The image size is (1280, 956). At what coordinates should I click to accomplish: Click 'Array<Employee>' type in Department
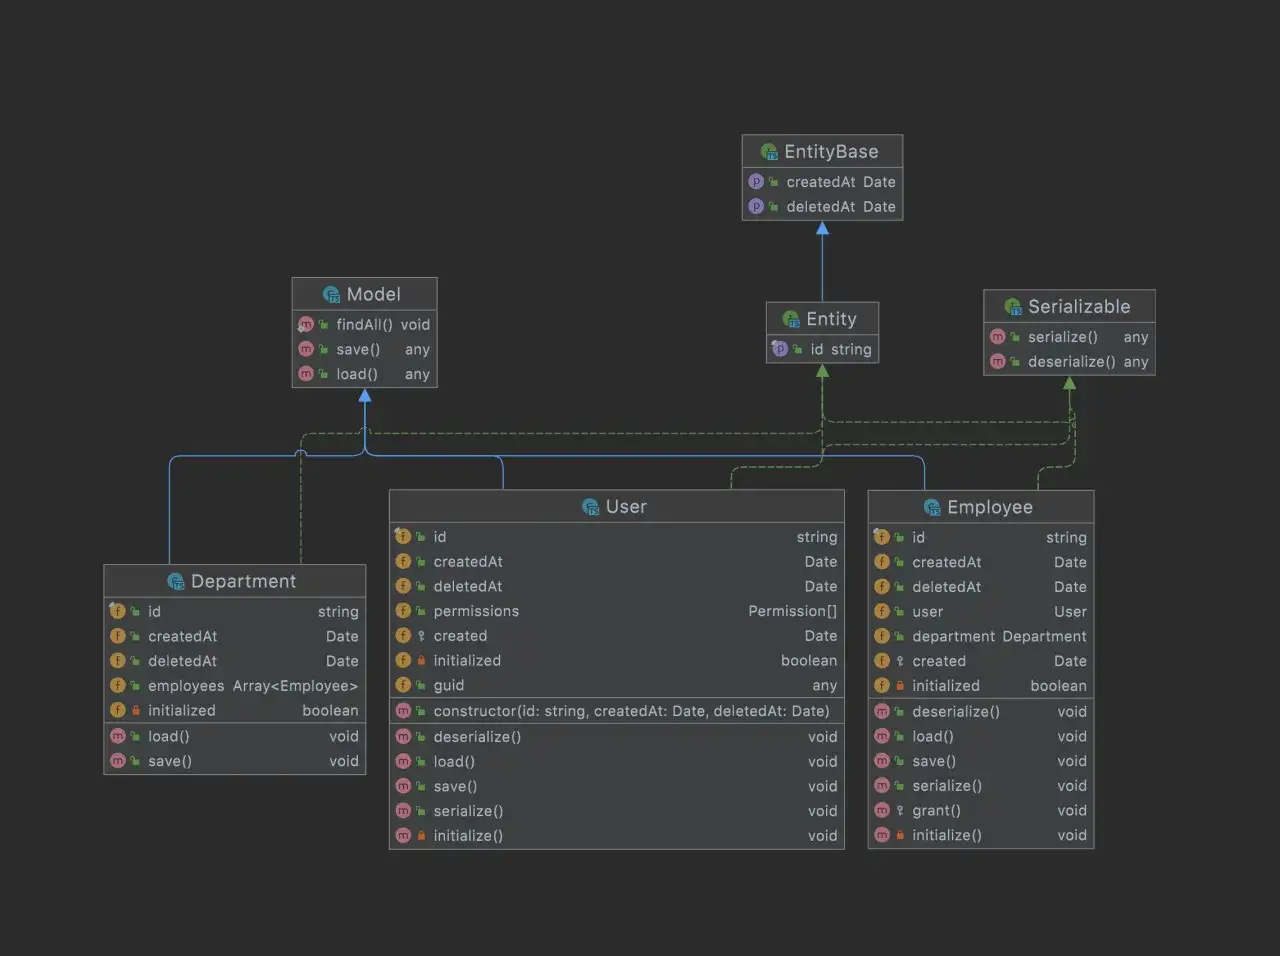click(x=295, y=686)
